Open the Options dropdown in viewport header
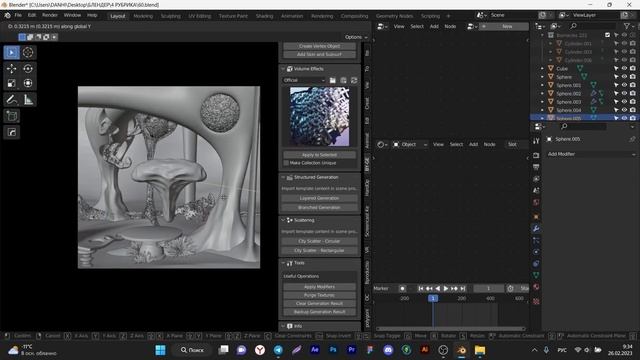Screen dimensions: 640x360 pyautogui.click(x=356, y=37)
